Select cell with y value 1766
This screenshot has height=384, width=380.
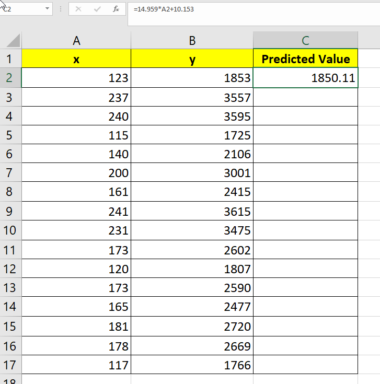(192, 365)
